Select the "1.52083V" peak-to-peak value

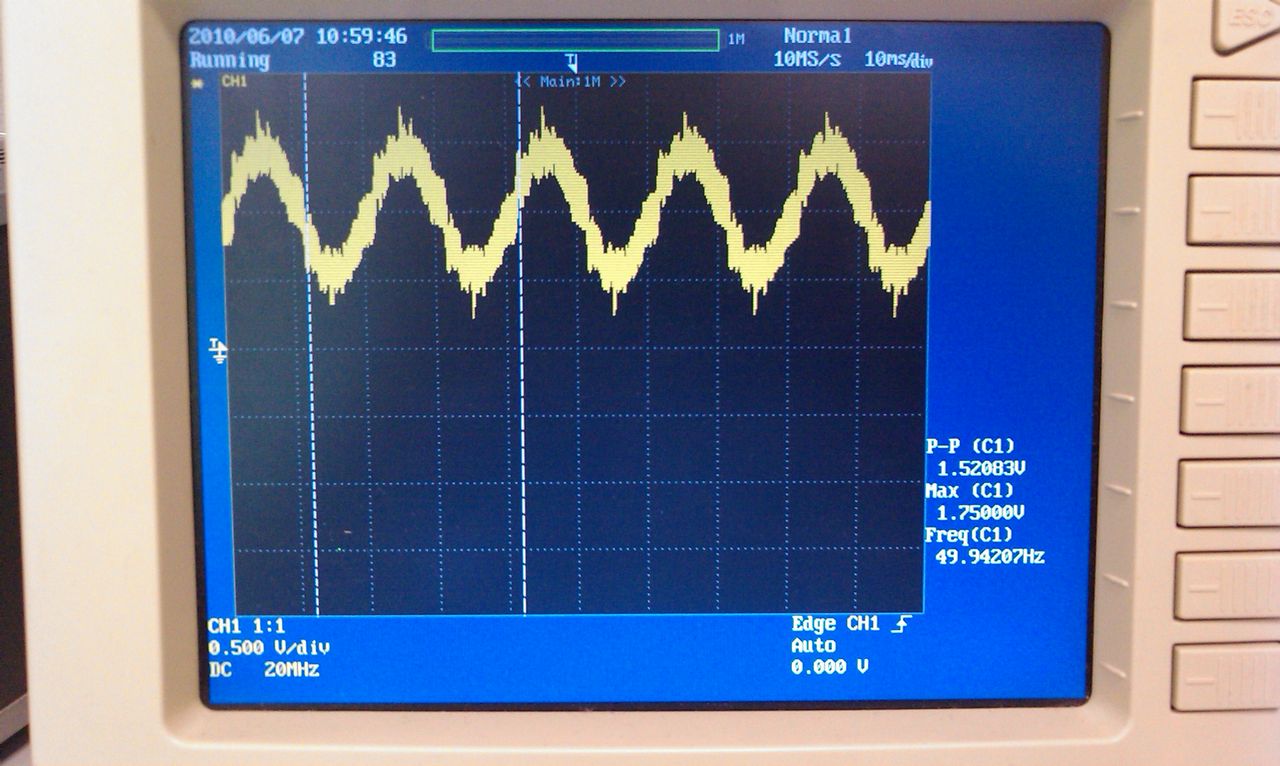[983, 467]
